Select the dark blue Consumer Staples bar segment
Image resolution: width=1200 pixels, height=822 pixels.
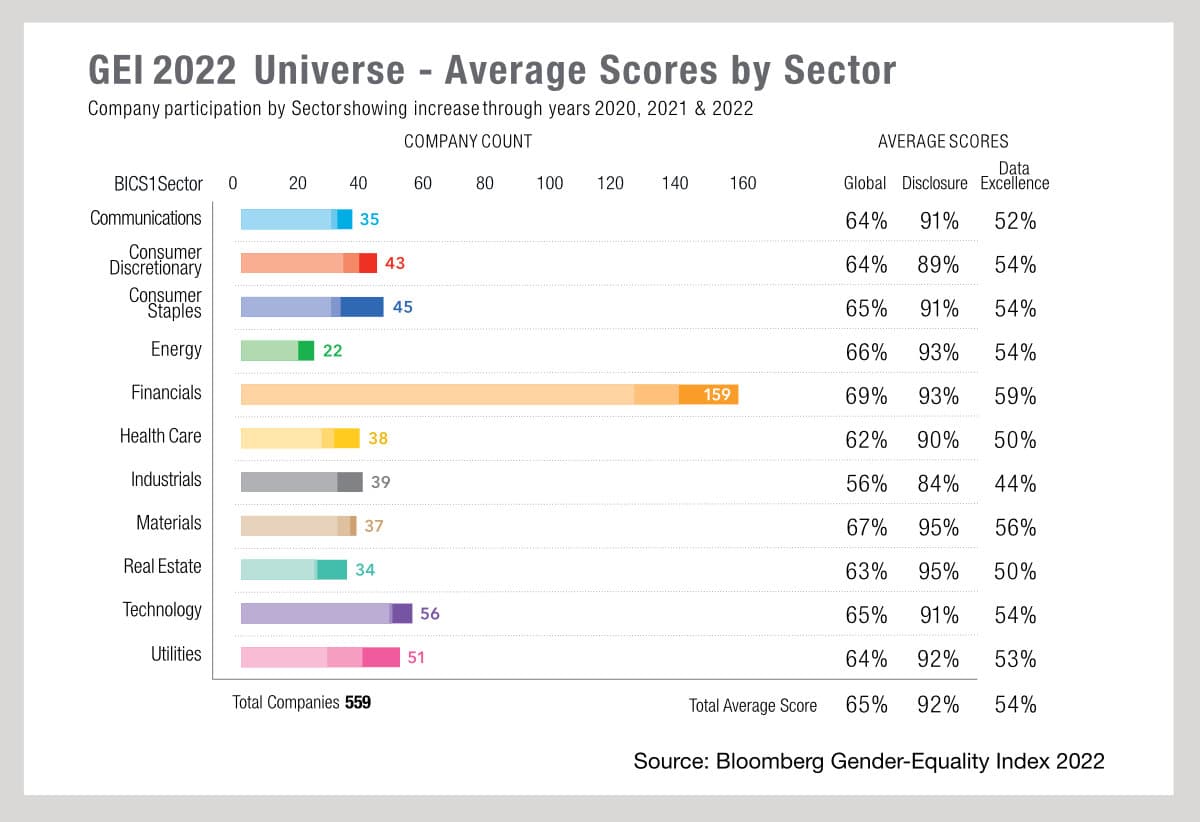361,307
